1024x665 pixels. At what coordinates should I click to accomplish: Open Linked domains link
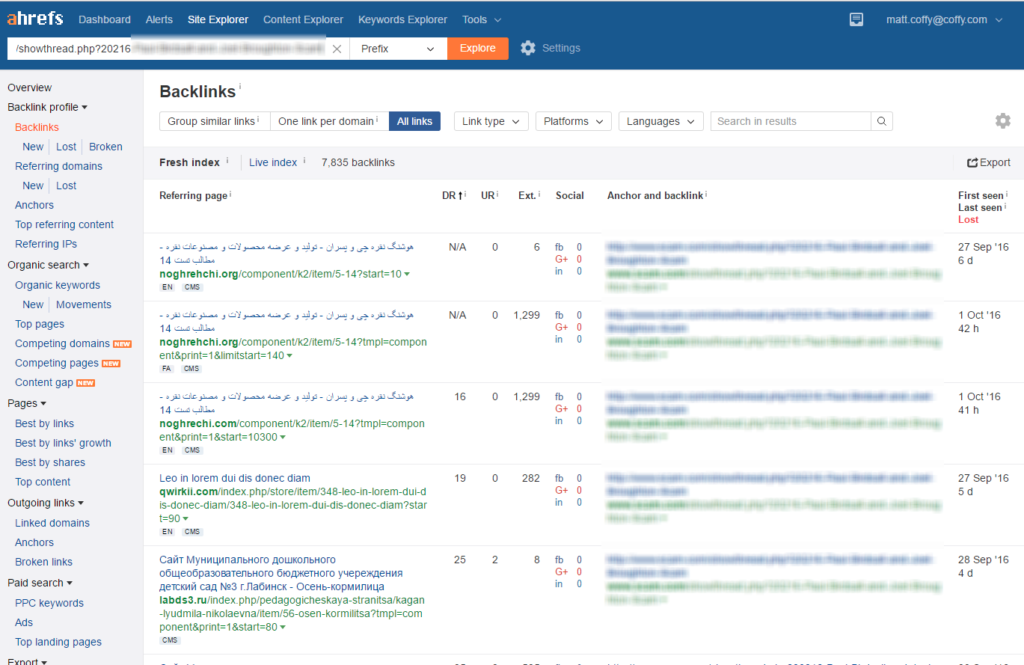click(x=52, y=523)
